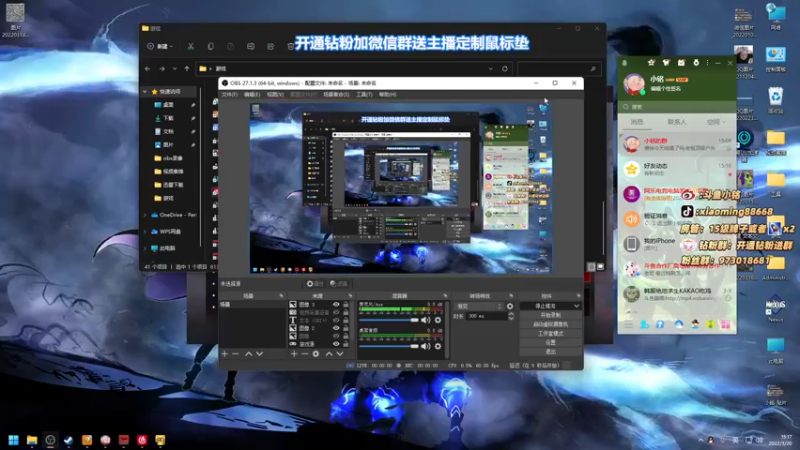Adjust the microphone volume slider

click(x=389, y=320)
